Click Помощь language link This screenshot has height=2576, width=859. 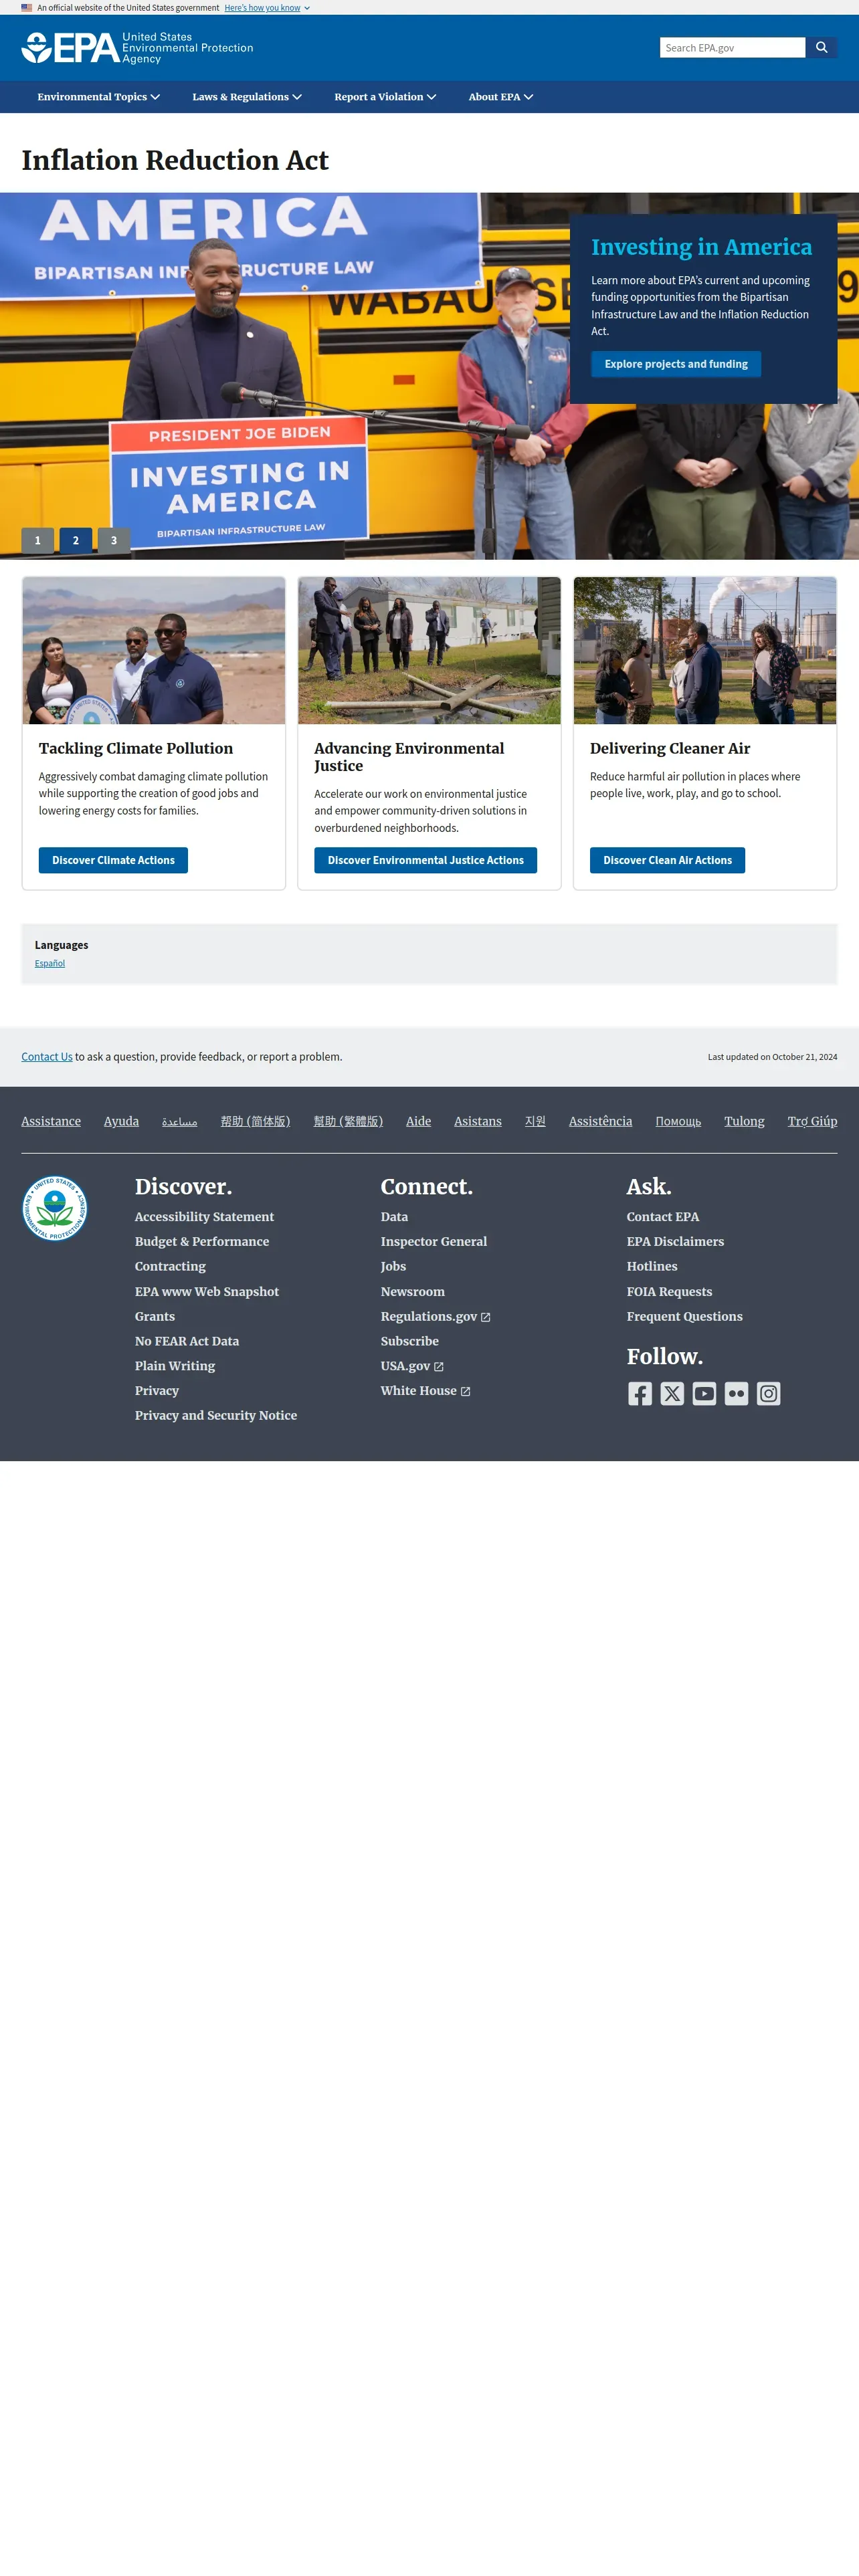(x=678, y=1121)
